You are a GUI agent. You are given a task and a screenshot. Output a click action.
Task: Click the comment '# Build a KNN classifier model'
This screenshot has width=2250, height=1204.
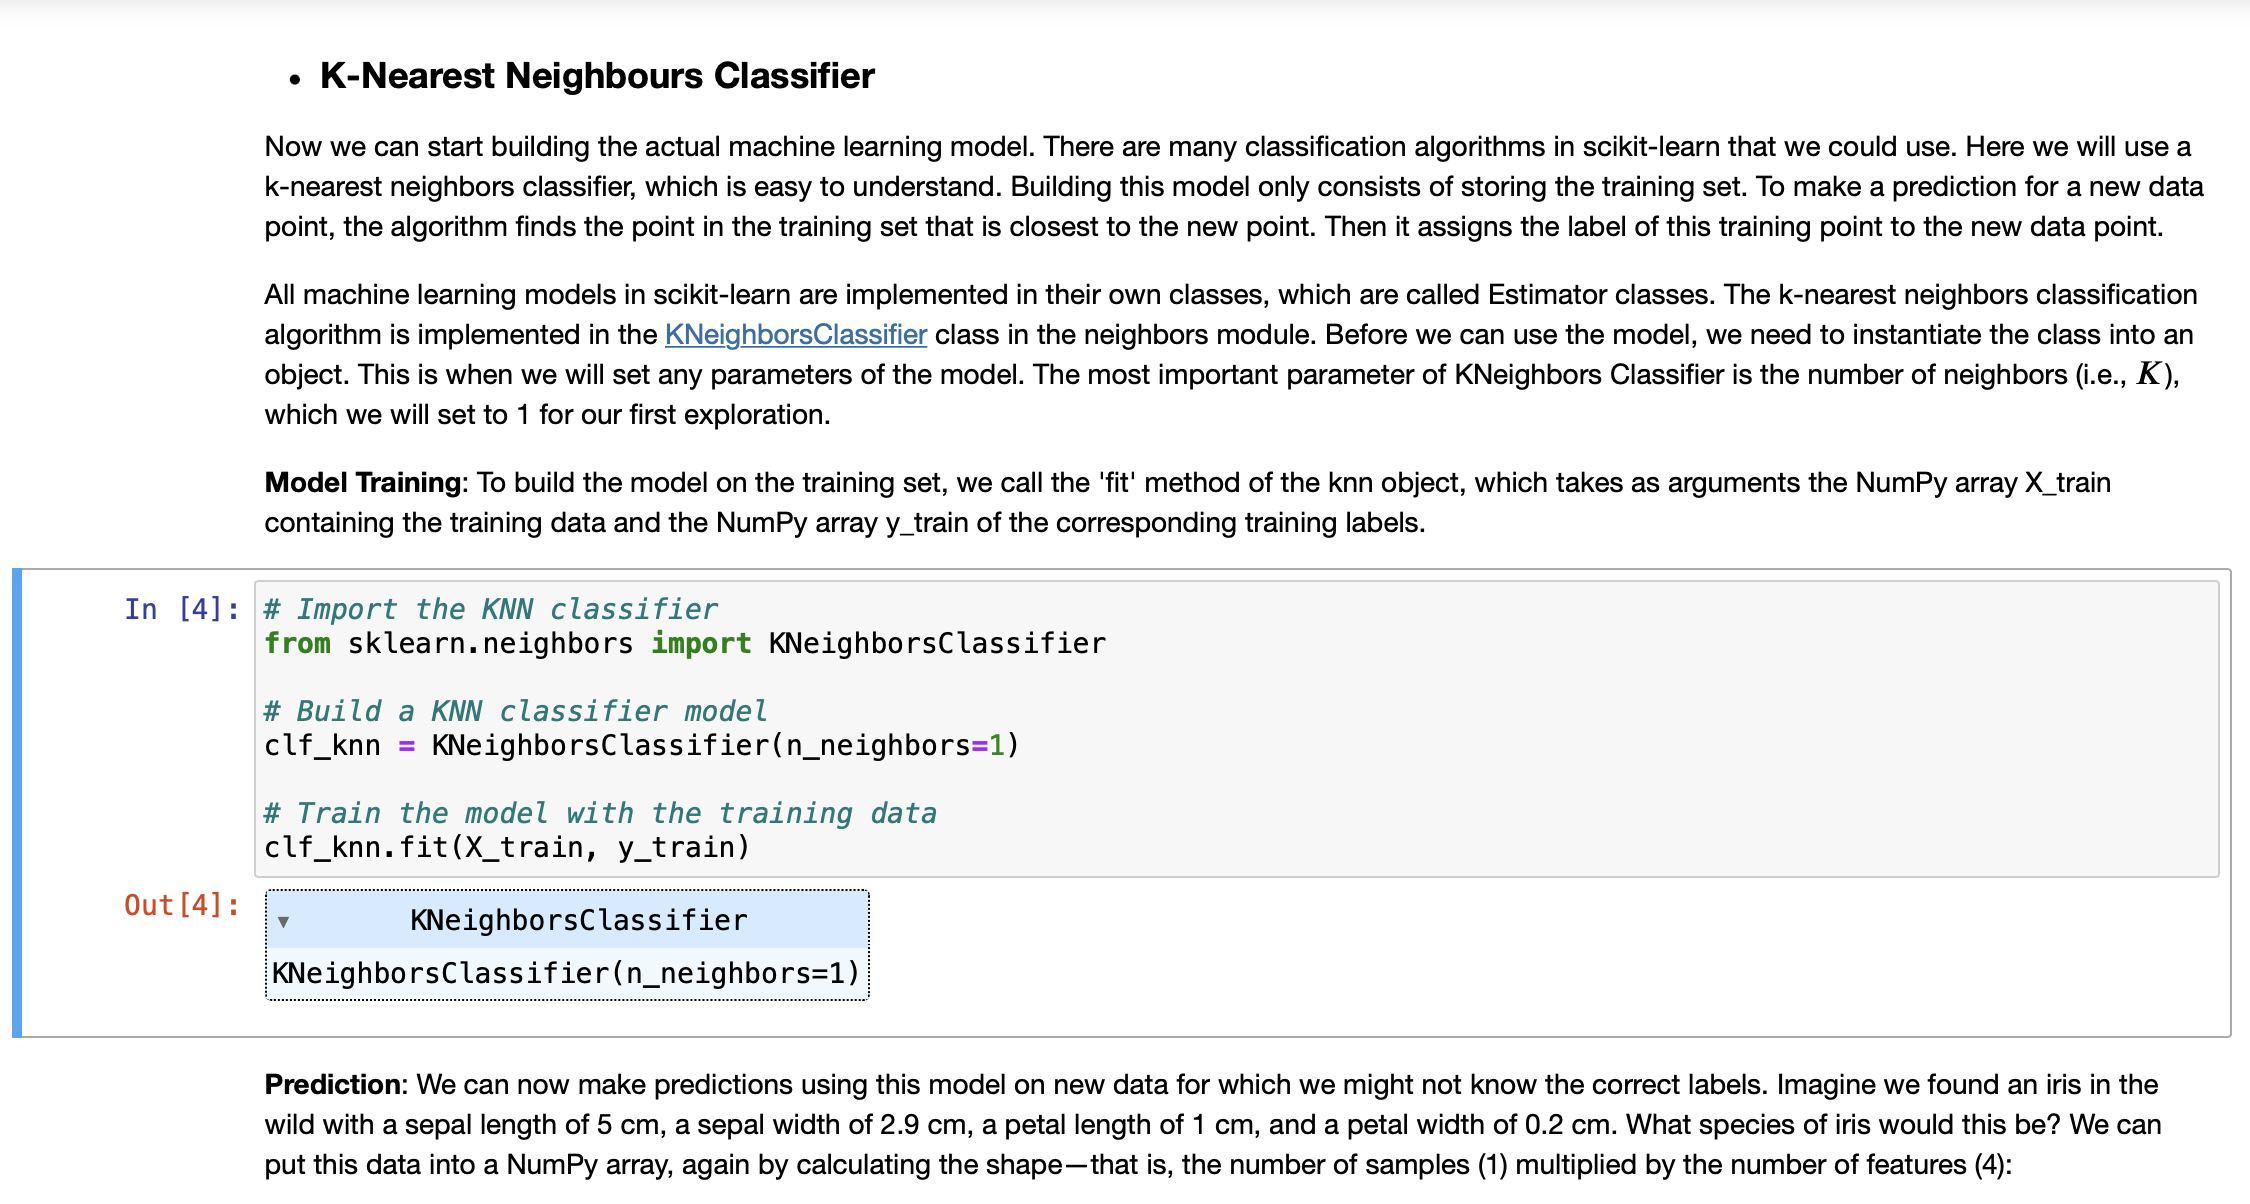(515, 710)
